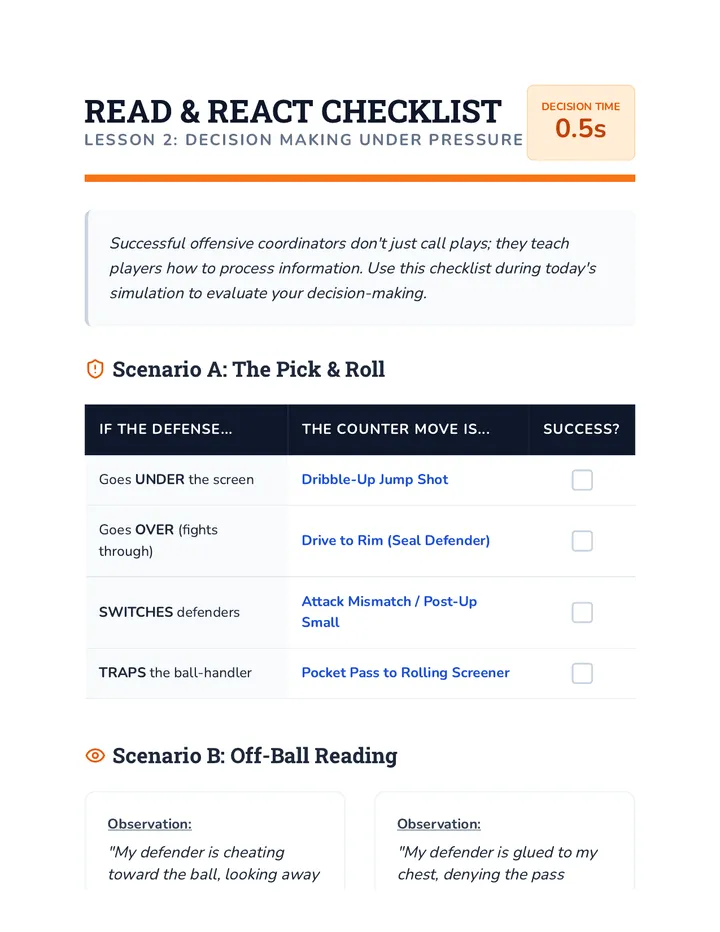
Task: Select the right Observation card about glued defender
Action: (504, 840)
